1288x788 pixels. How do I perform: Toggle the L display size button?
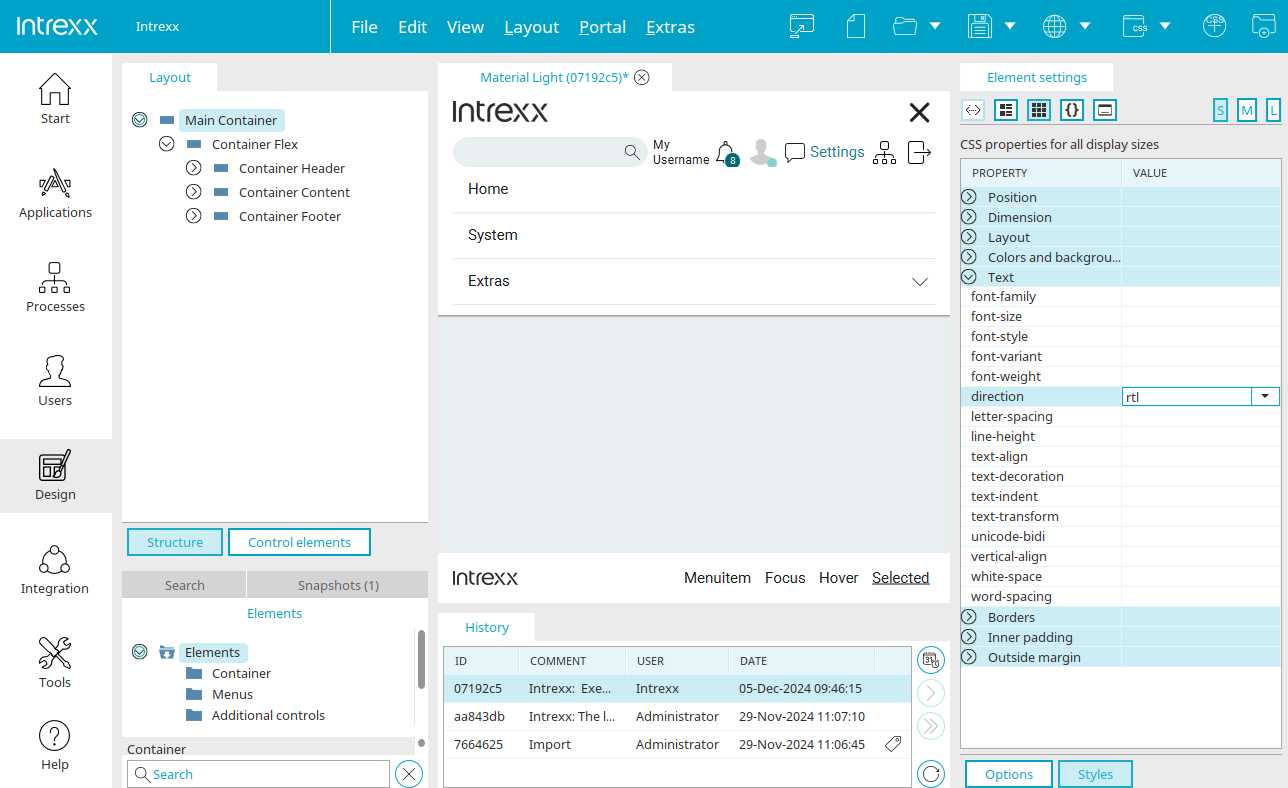[x=1273, y=110]
